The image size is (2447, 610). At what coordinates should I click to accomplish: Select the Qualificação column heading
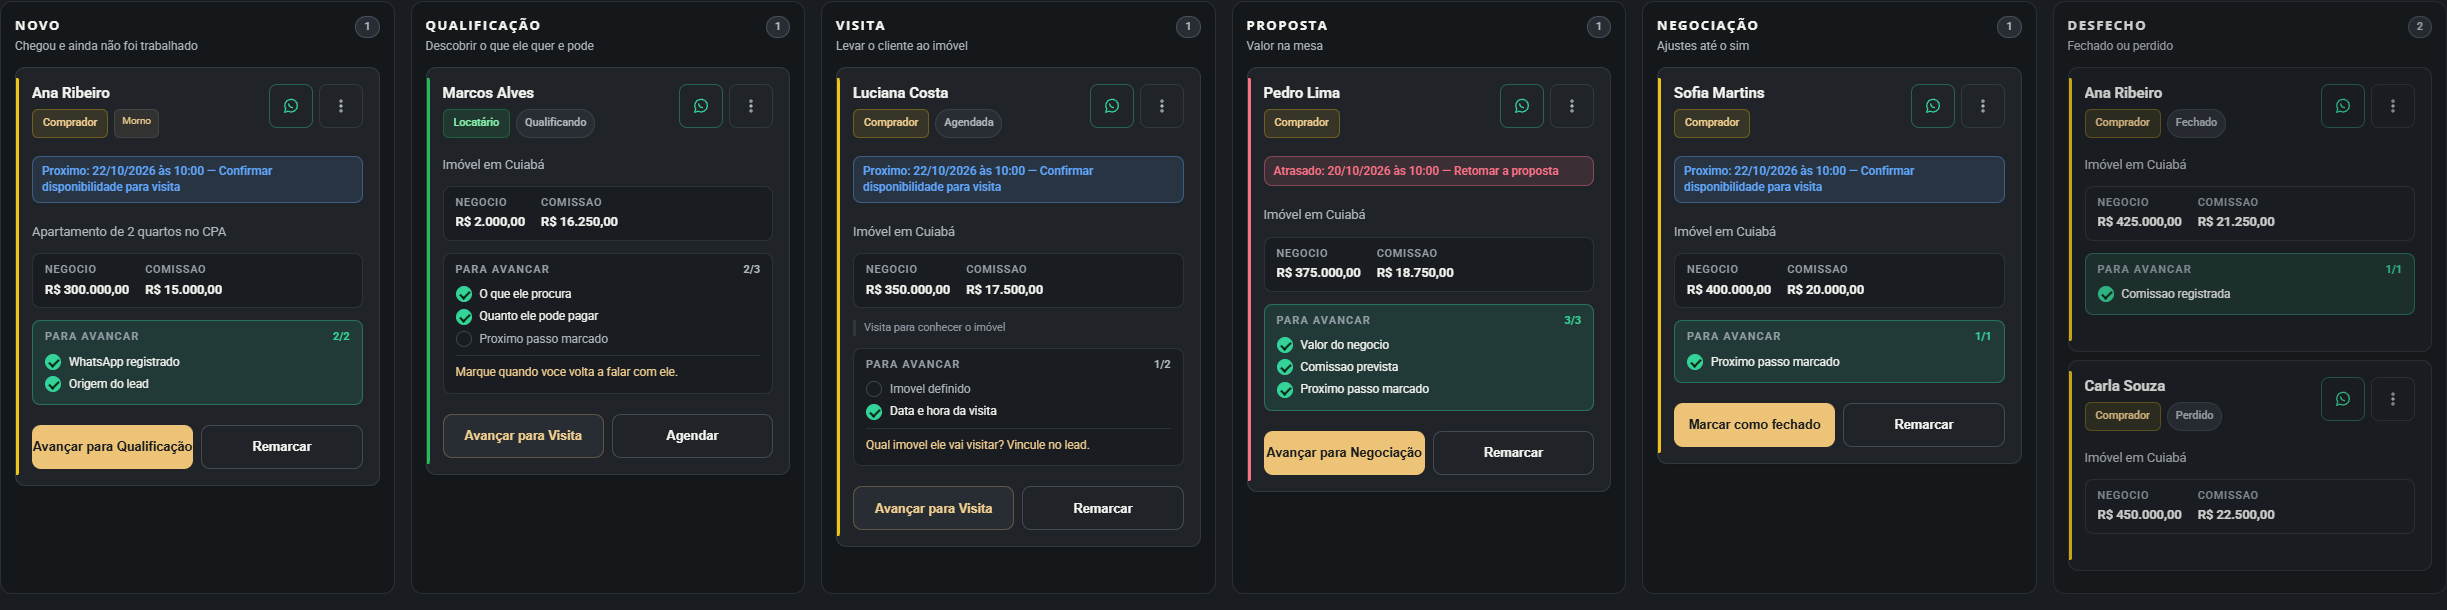483,26
